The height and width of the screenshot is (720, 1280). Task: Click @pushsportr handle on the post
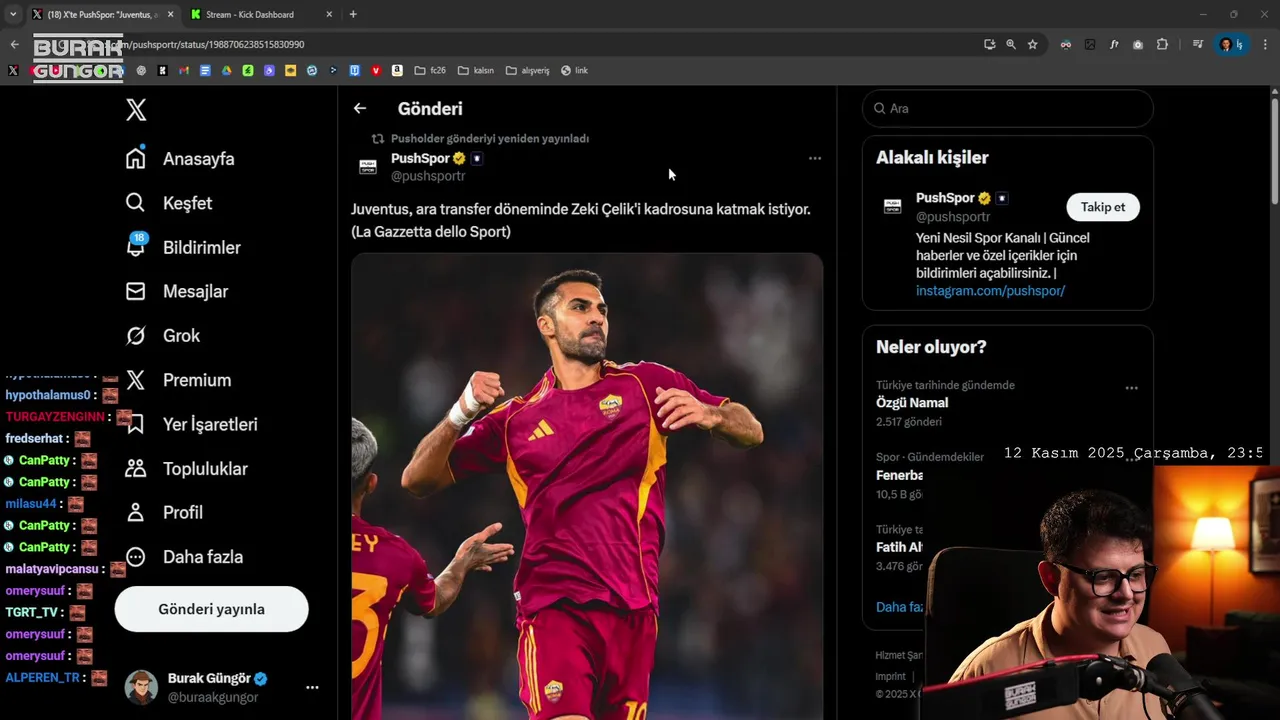[x=428, y=176]
